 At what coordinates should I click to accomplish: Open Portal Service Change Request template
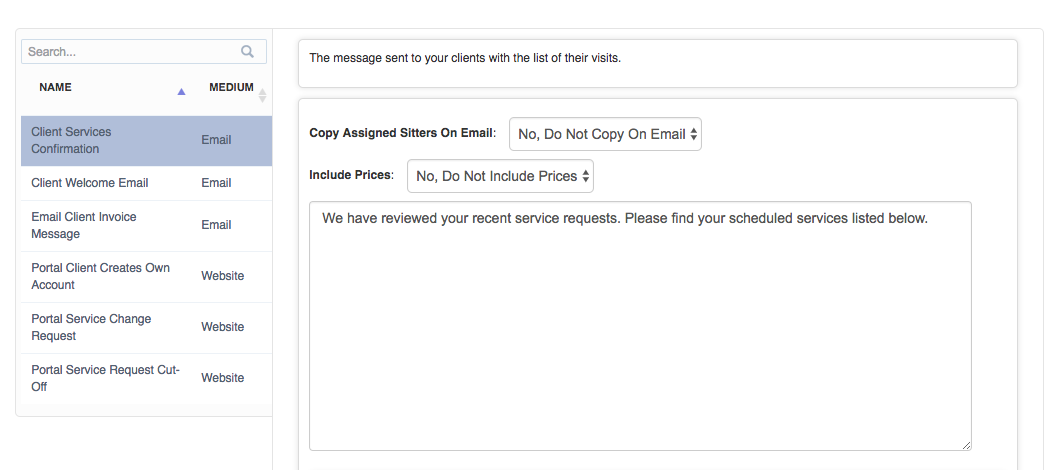point(146,328)
